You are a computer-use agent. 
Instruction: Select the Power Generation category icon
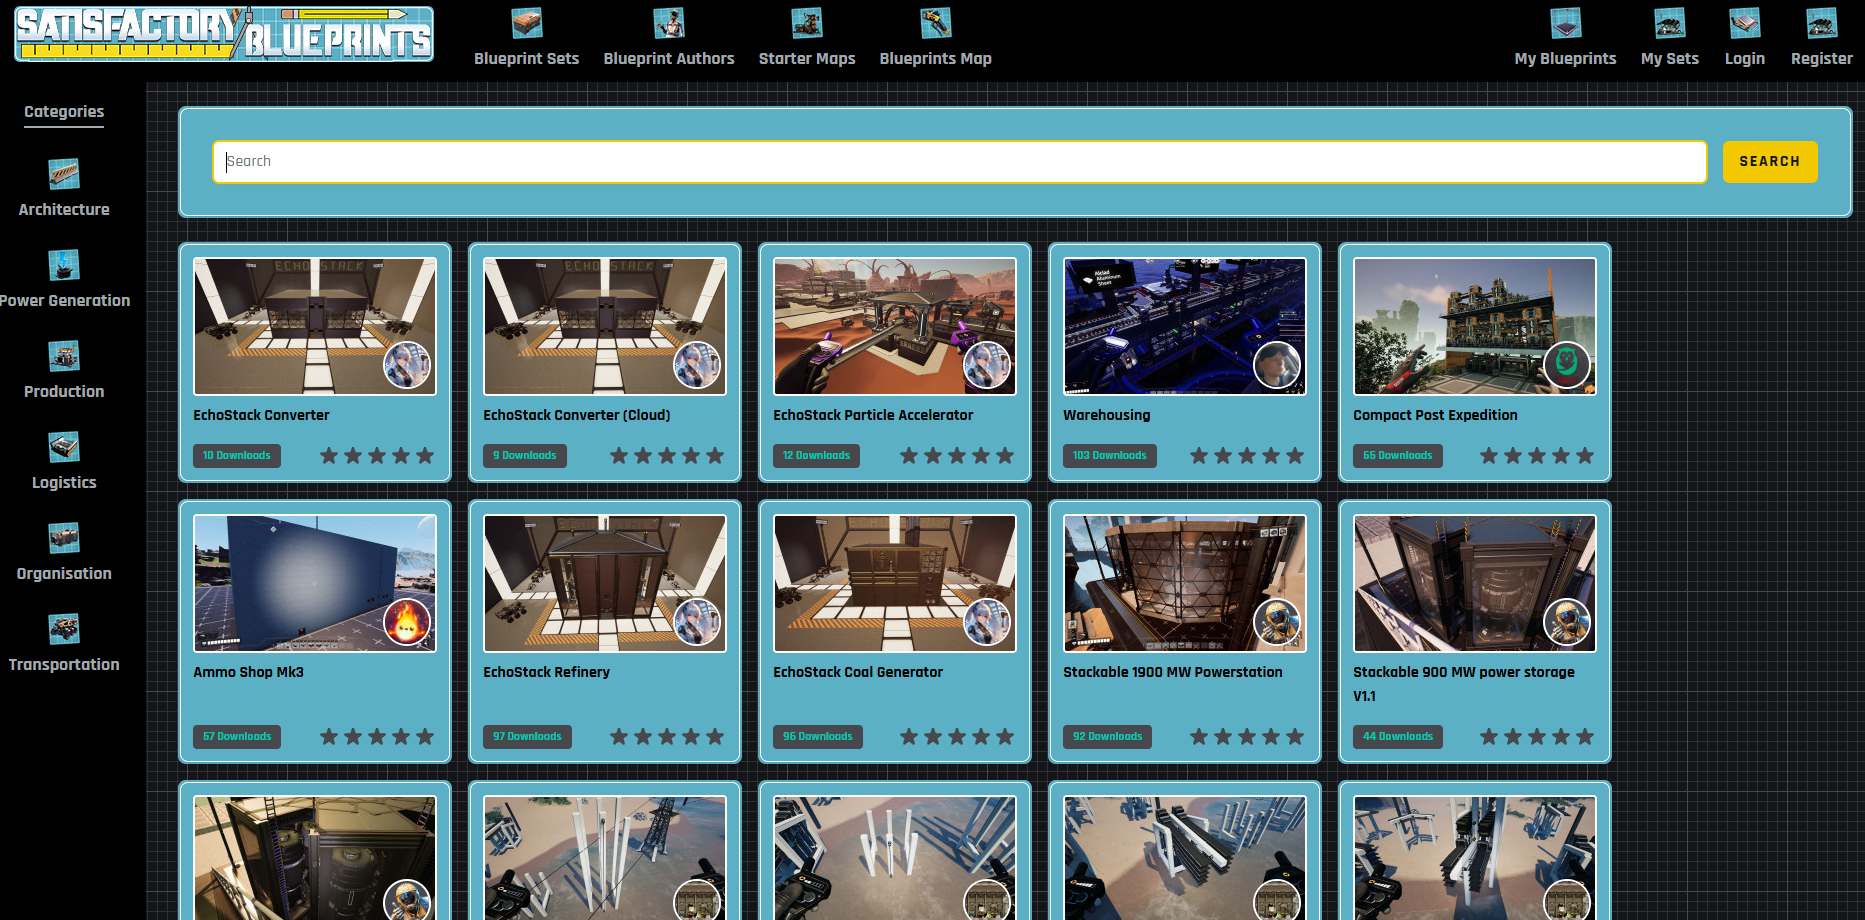[64, 265]
